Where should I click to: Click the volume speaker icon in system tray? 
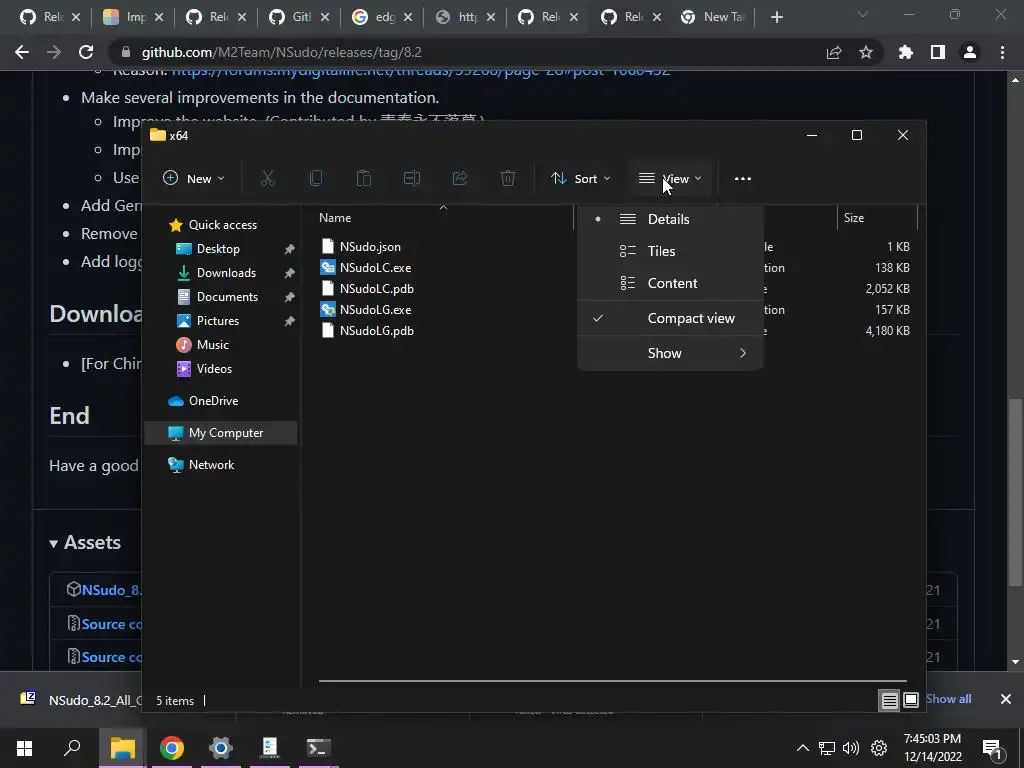851,748
